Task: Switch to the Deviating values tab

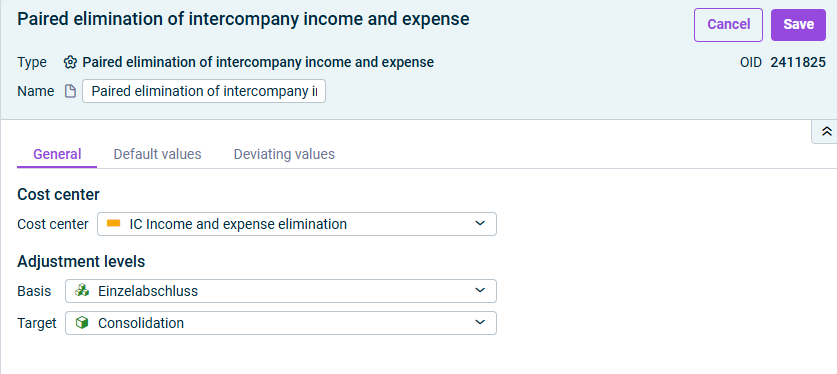Action: [284, 154]
